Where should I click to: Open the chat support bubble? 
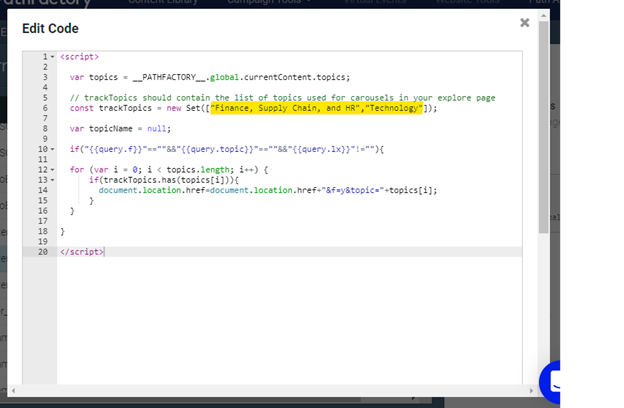click(x=550, y=382)
